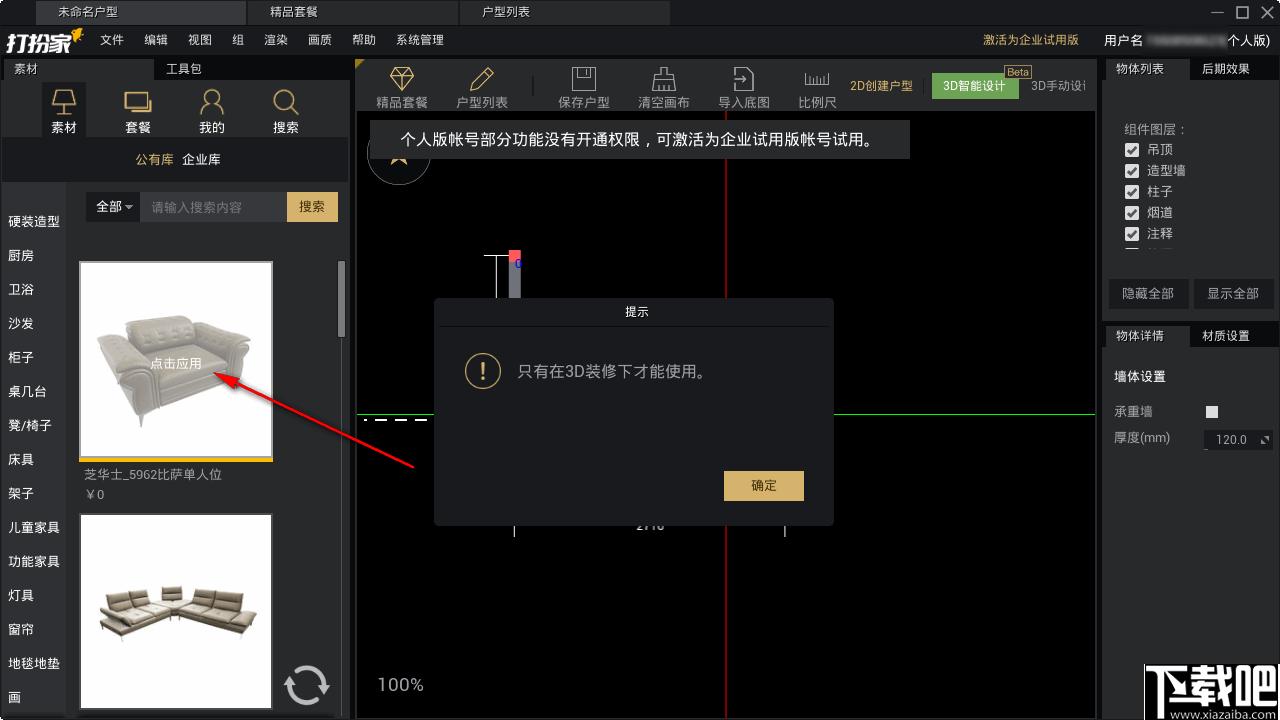1280x720 pixels.
Task: Click 隐藏全部 button
Action: coord(1148,294)
